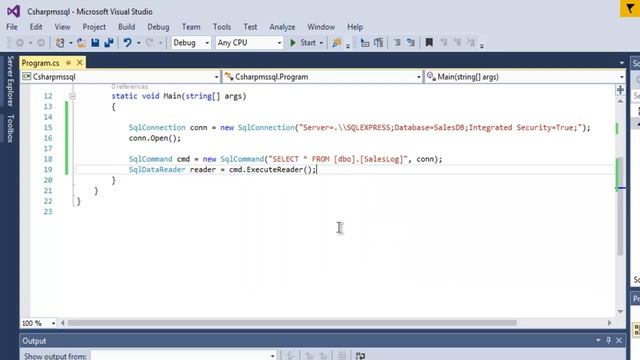640x360 pixels.
Task: Open the active documents list arrow
Action: pos(622,63)
